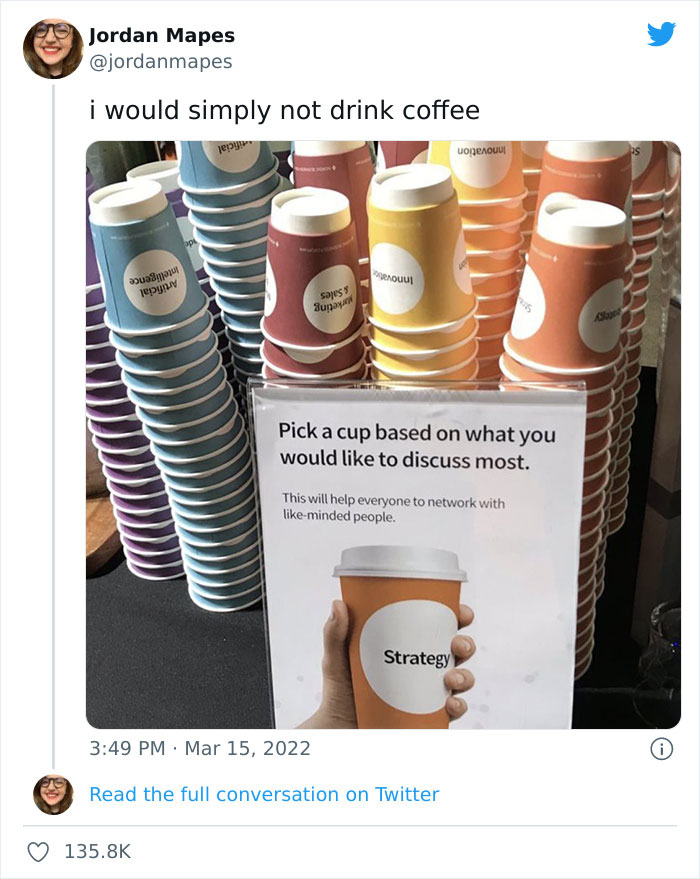This screenshot has height=879, width=700.
Task: Click the 'network with like-minded people' sign text
Action: (x=393, y=507)
